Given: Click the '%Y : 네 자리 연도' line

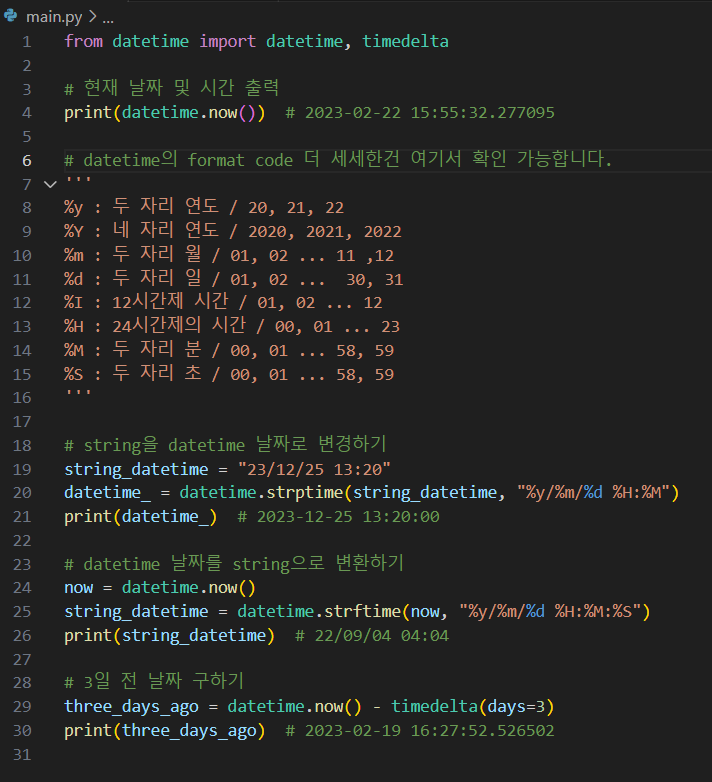Looking at the screenshot, I should pos(233,231).
